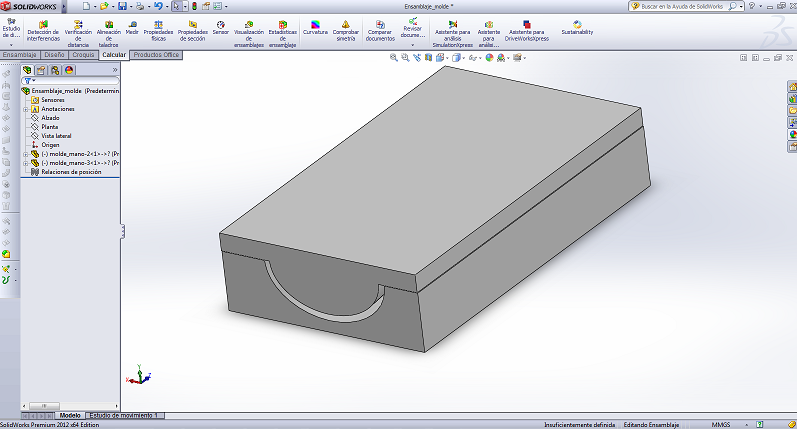The width and height of the screenshot is (797, 429).
Task: Open the Estudio de movimiento 1 tab
Action: coord(124,416)
